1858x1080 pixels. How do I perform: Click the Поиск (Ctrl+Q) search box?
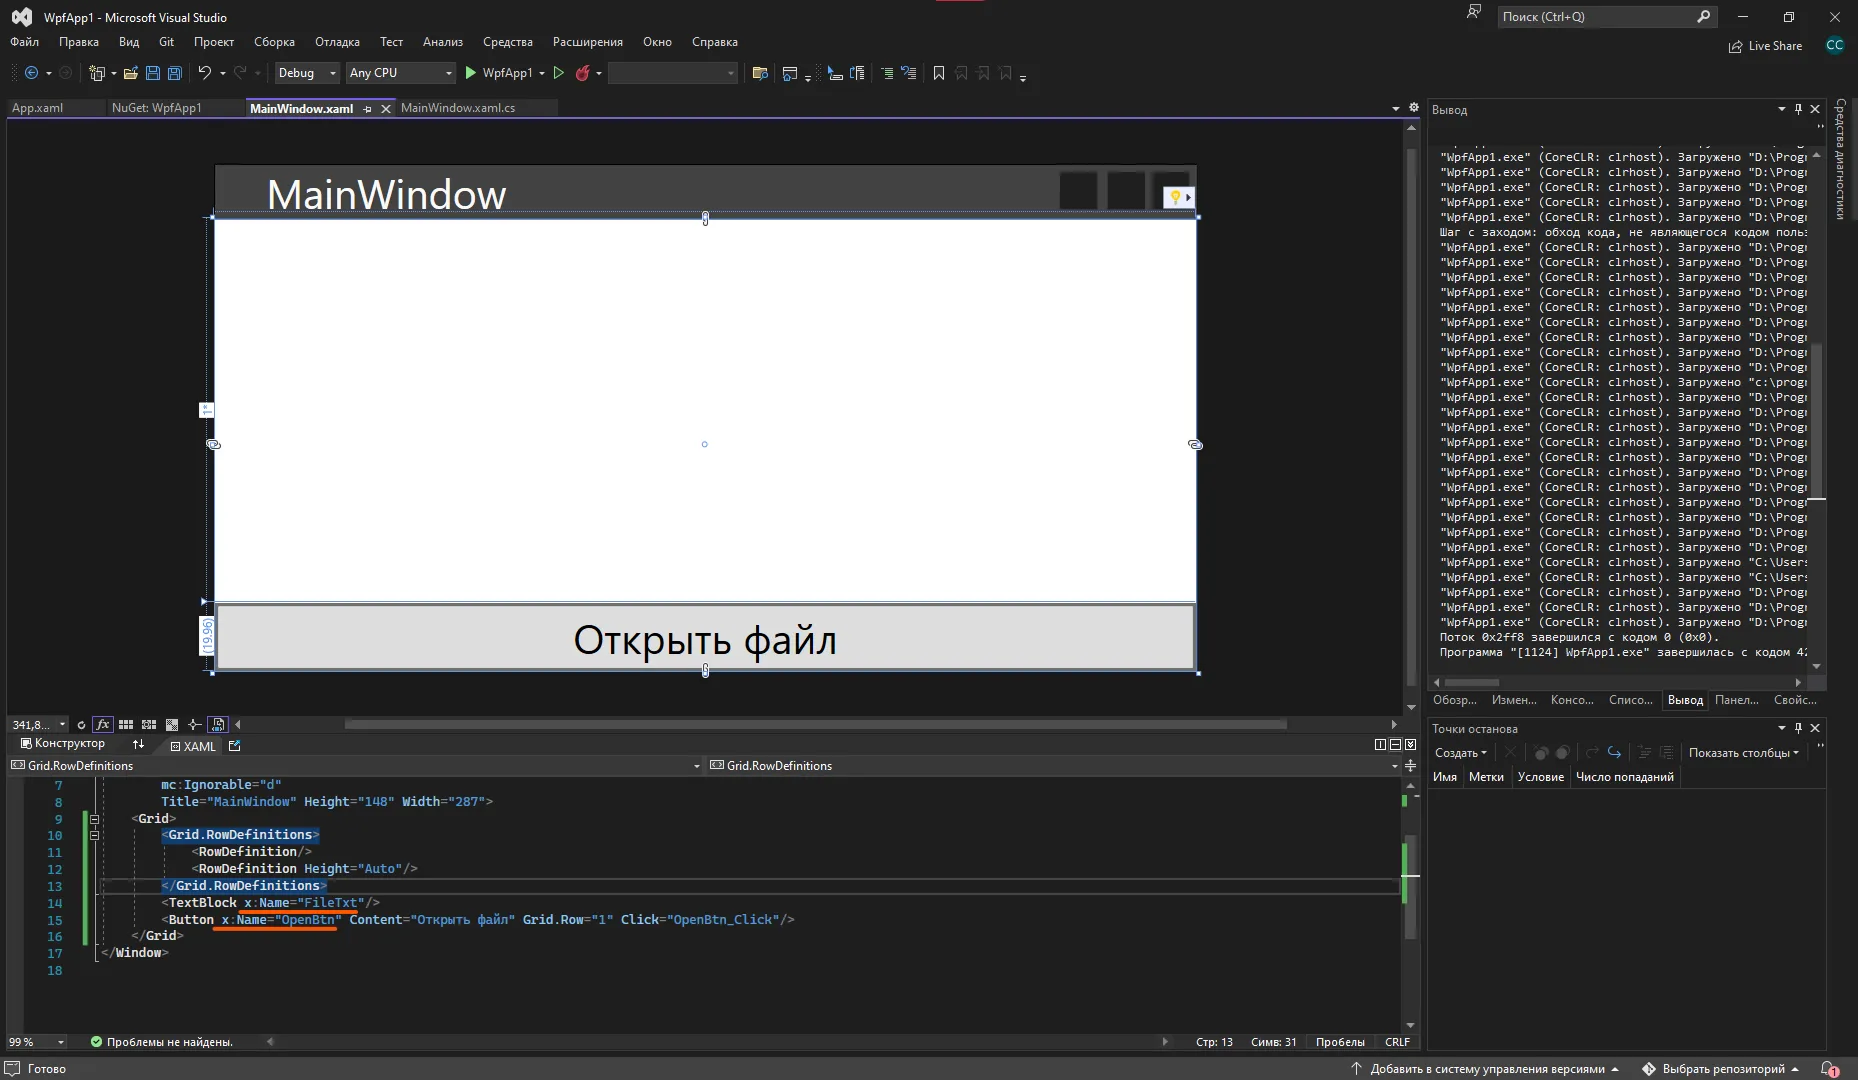click(x=1607, y=17)
